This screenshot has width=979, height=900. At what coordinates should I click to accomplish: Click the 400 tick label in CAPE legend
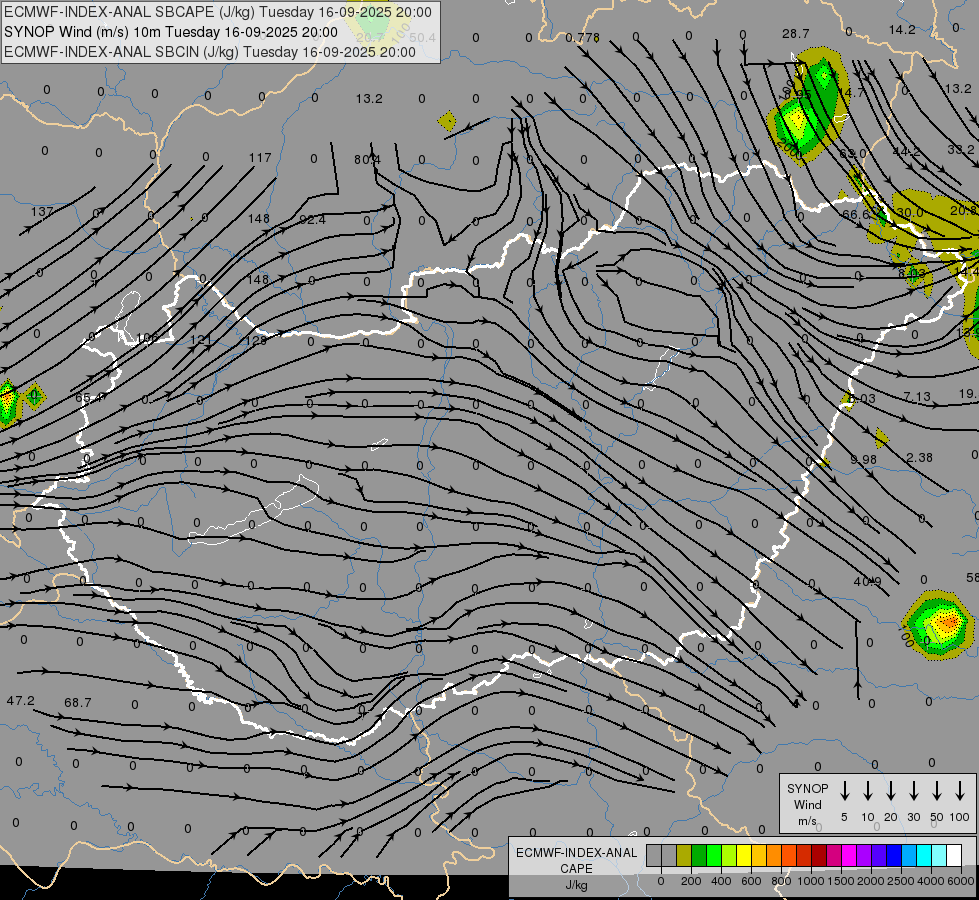click(x=721, y=881)
